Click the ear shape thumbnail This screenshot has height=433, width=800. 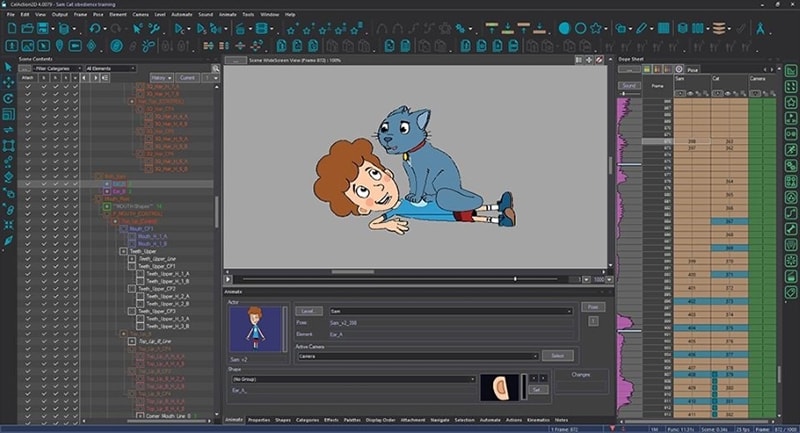499,388
